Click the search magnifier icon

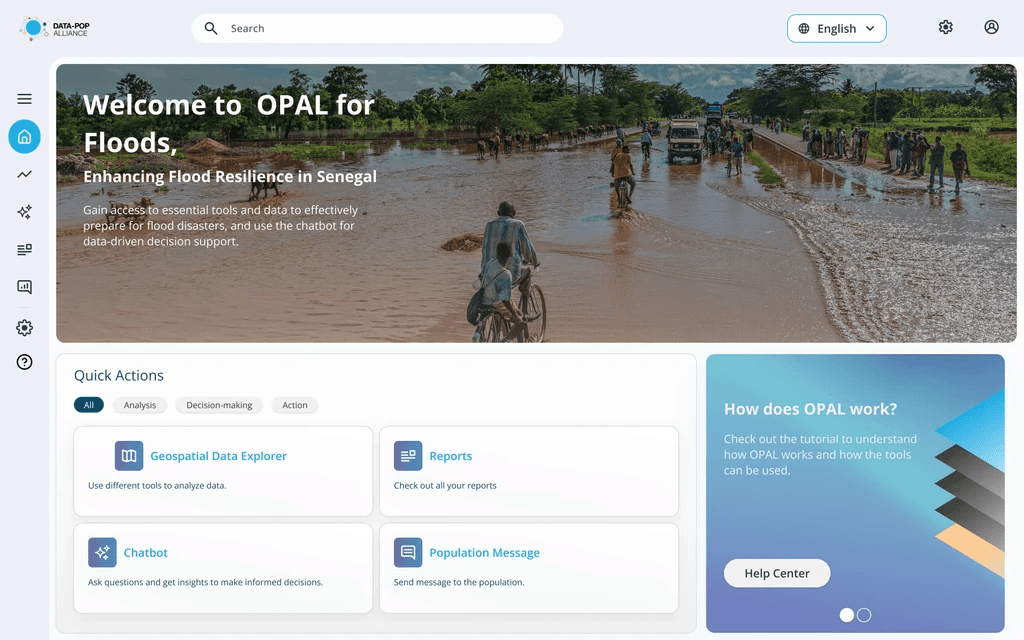click(x=211, y=28)
